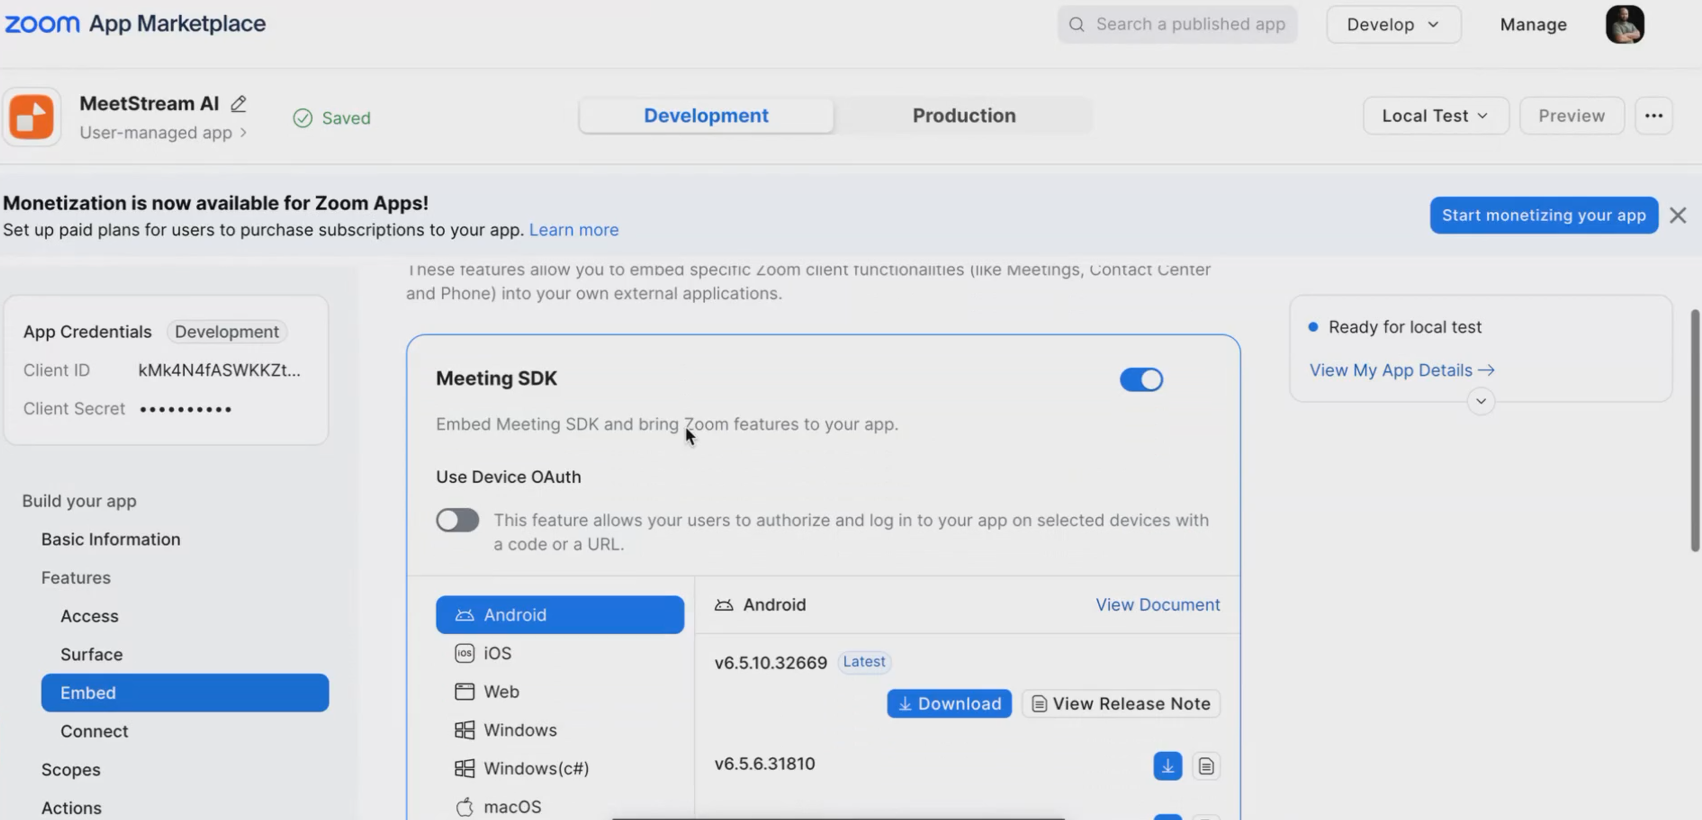Open release note icon for v6.5.6.31810

(1206, 766)
